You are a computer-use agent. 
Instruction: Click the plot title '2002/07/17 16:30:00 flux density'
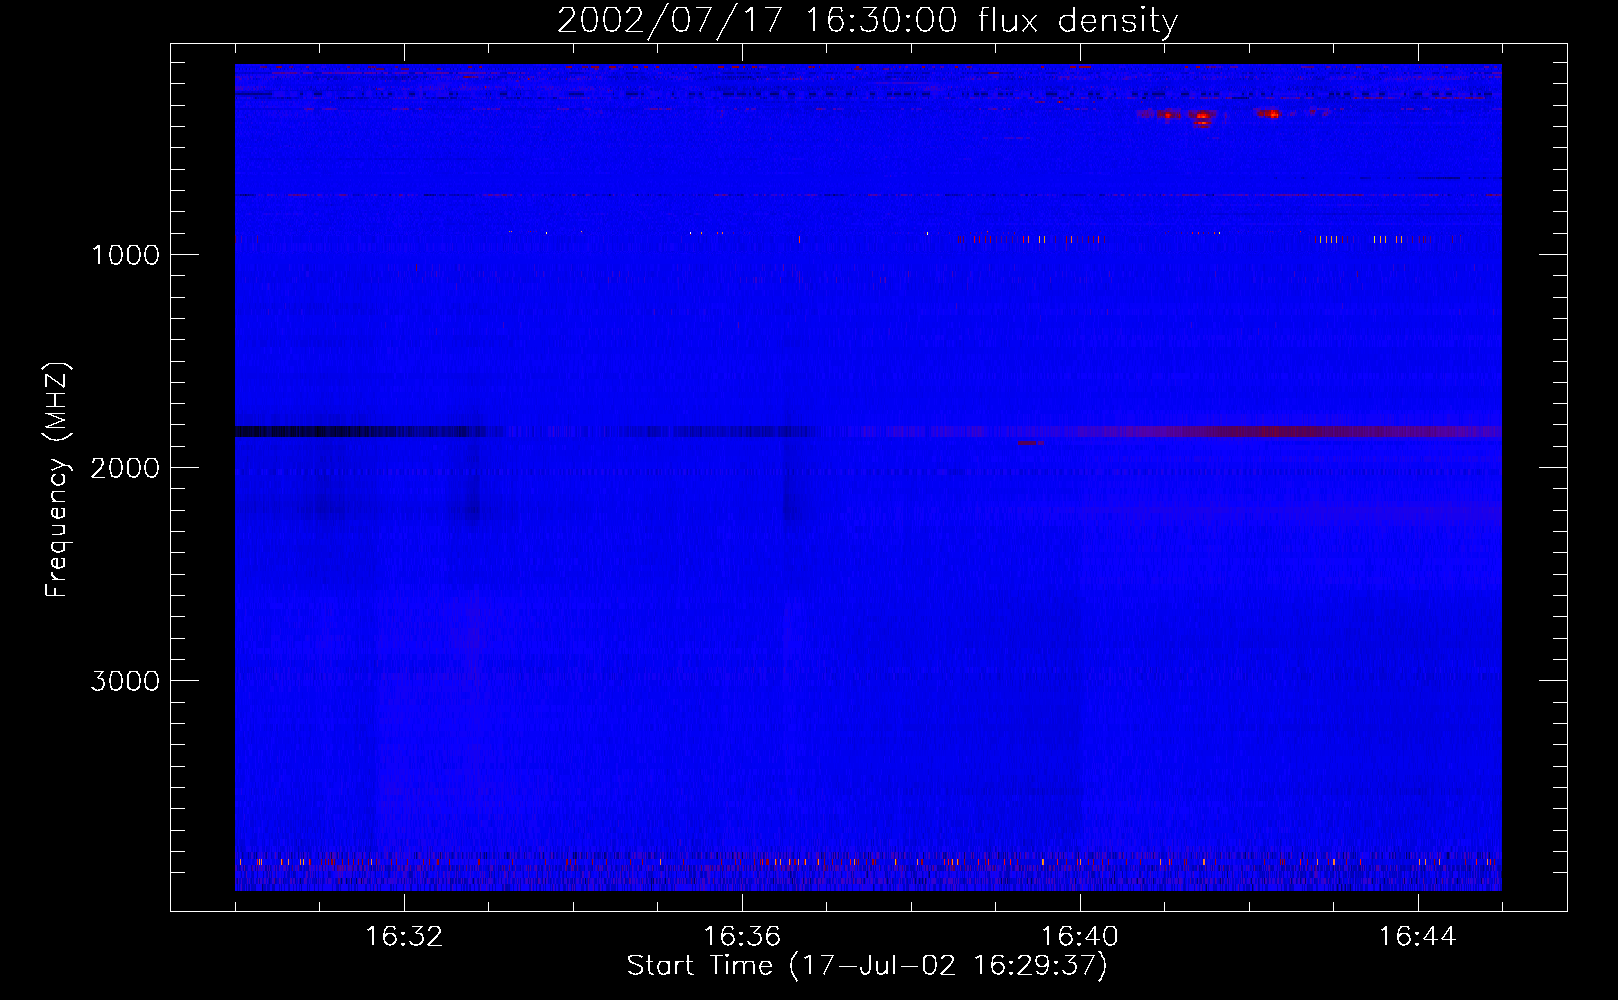click(867, 20)
